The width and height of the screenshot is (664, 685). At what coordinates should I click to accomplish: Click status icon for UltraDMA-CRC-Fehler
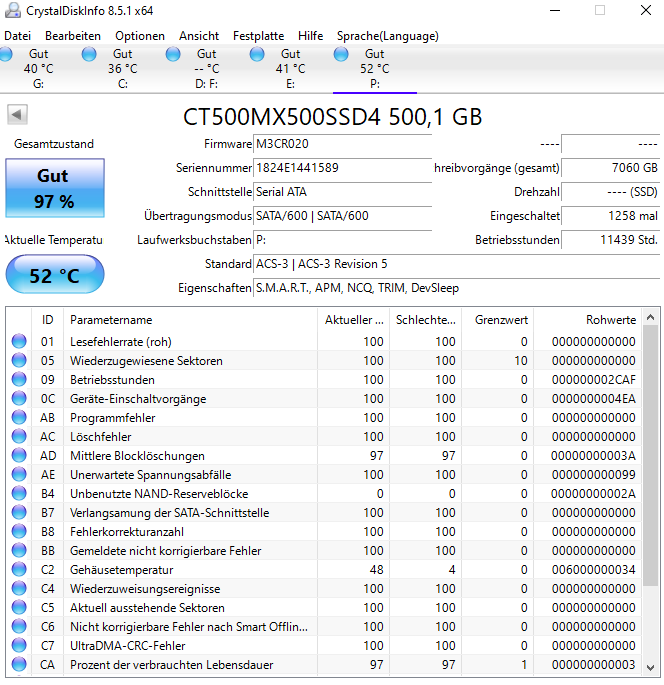(19, 645)
